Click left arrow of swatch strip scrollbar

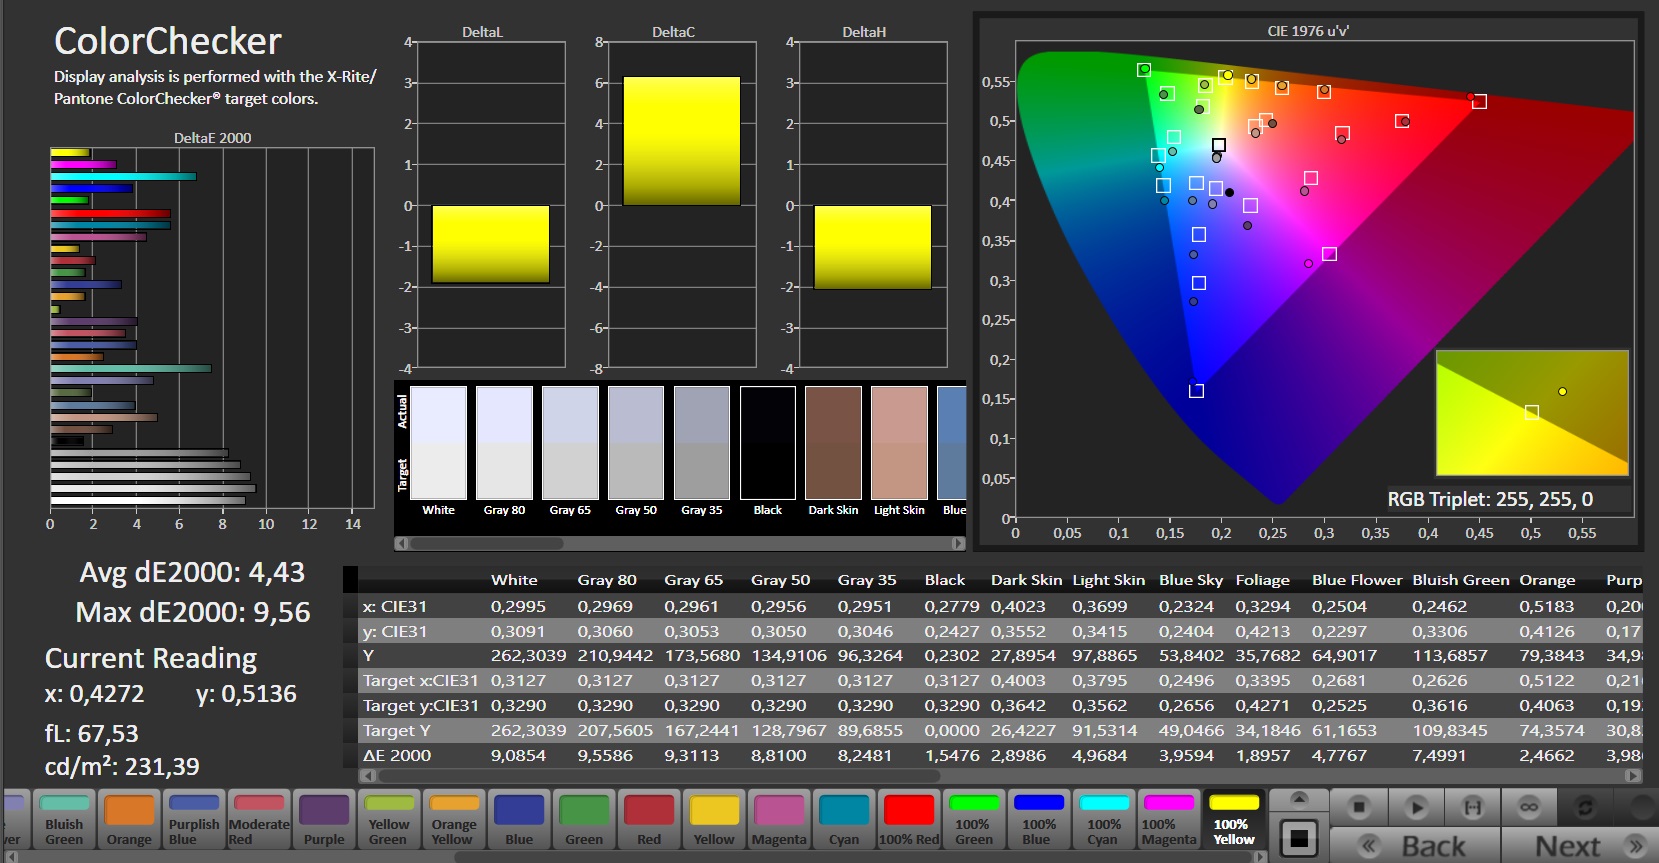[x=401, y=544]
